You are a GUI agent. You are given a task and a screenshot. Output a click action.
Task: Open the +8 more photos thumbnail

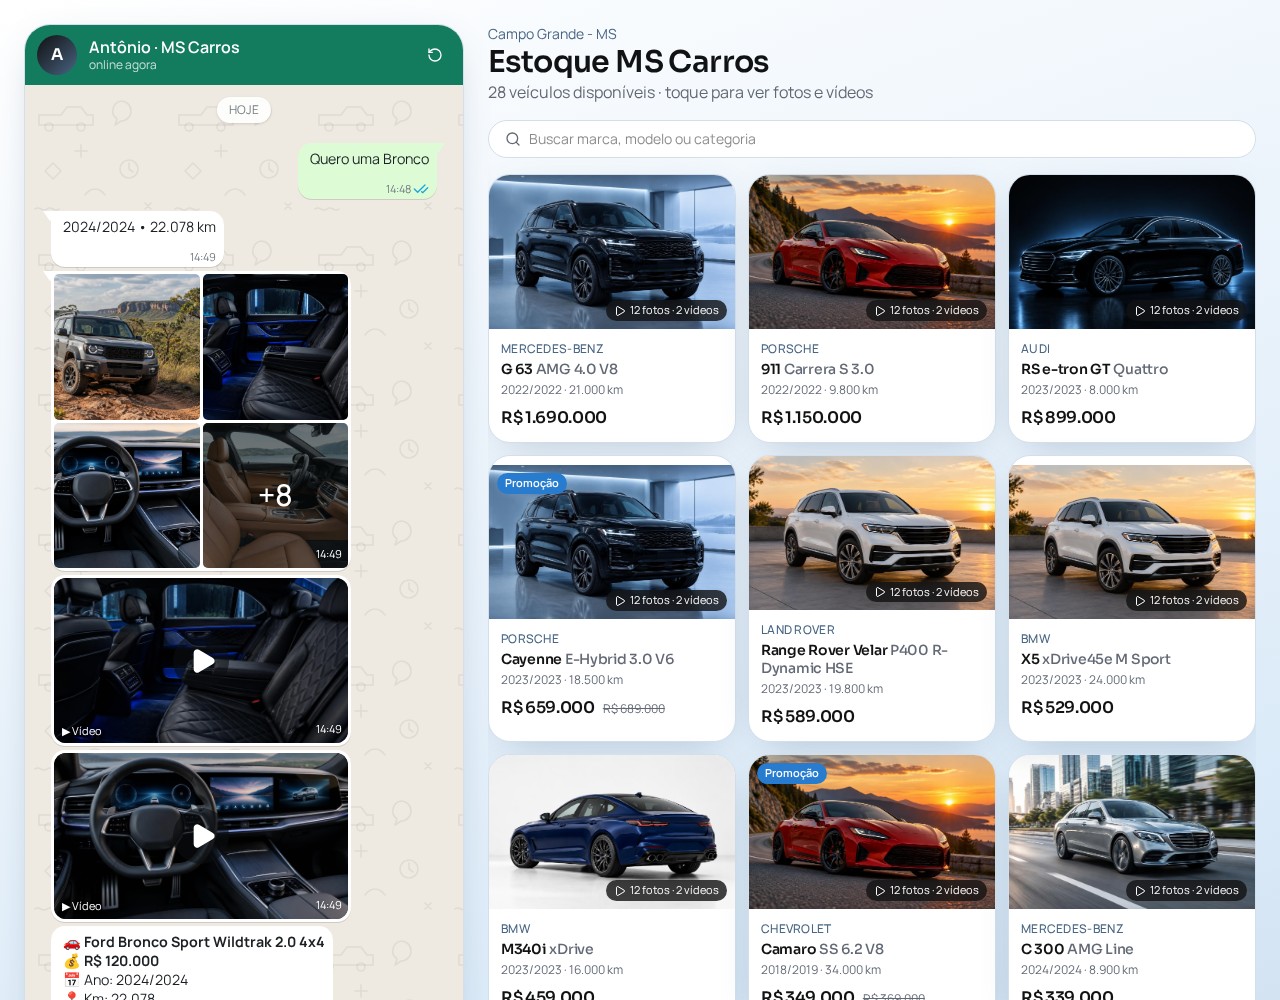pyautogui.click(x=275, y=495)
